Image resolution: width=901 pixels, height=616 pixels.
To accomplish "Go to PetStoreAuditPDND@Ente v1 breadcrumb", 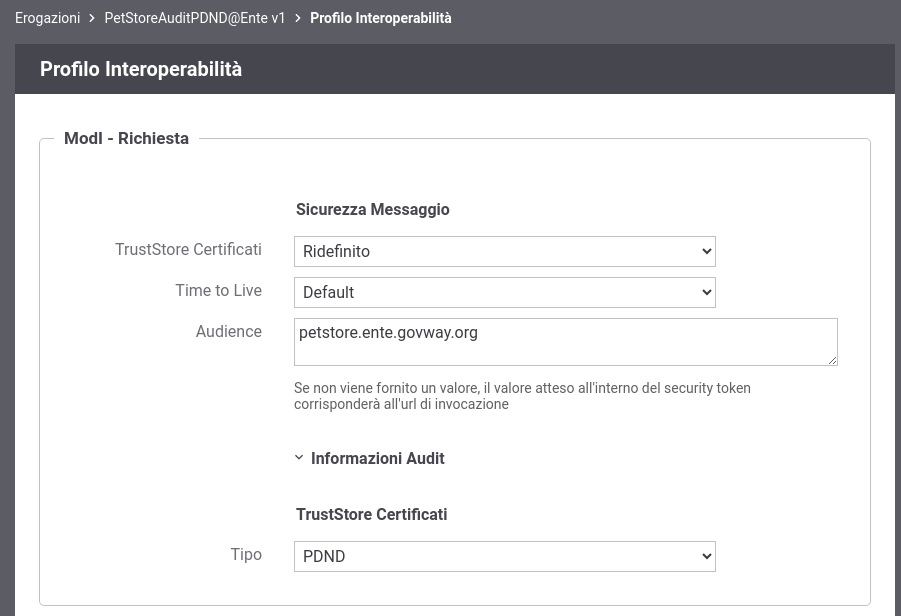I will click(195, 18).
